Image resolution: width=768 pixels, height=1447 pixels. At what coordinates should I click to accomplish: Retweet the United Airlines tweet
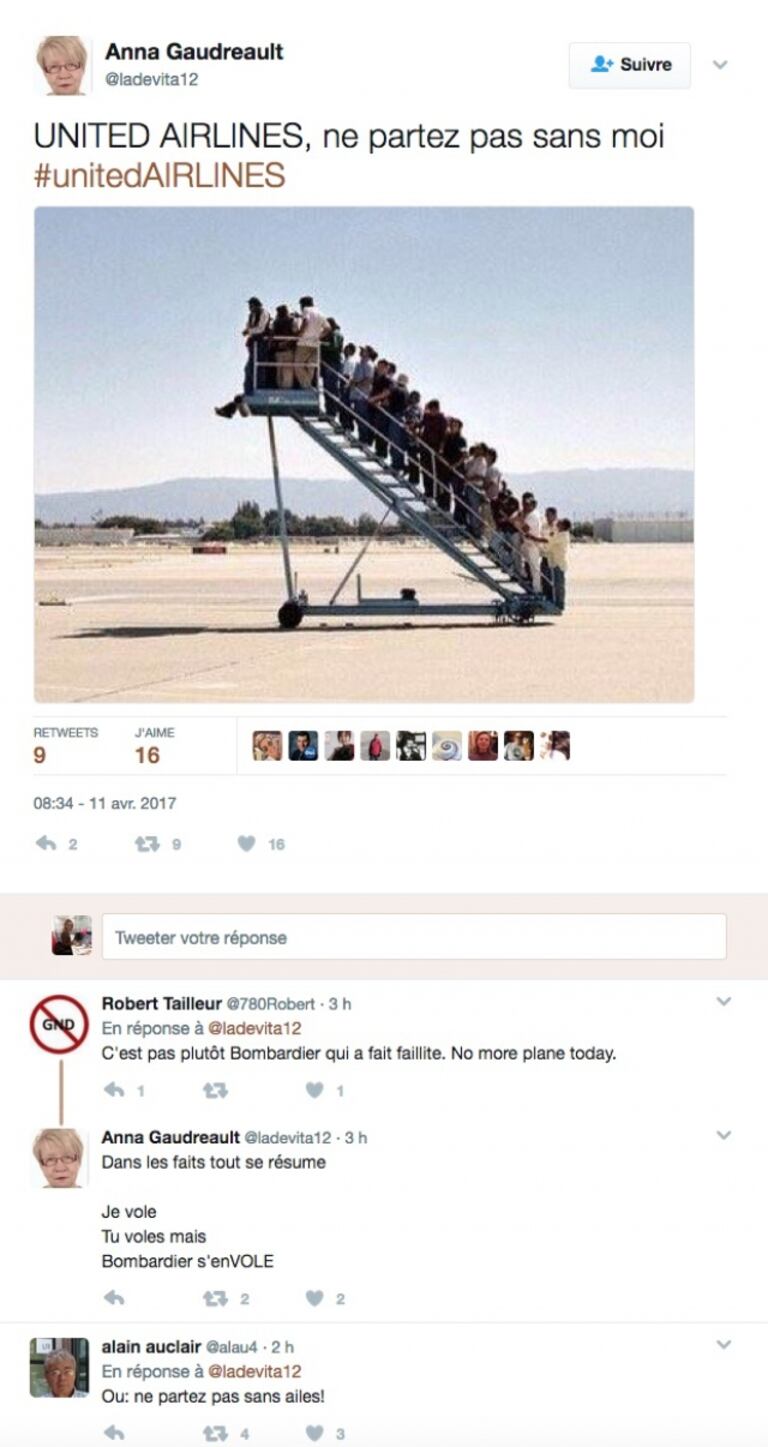(147, 844)
